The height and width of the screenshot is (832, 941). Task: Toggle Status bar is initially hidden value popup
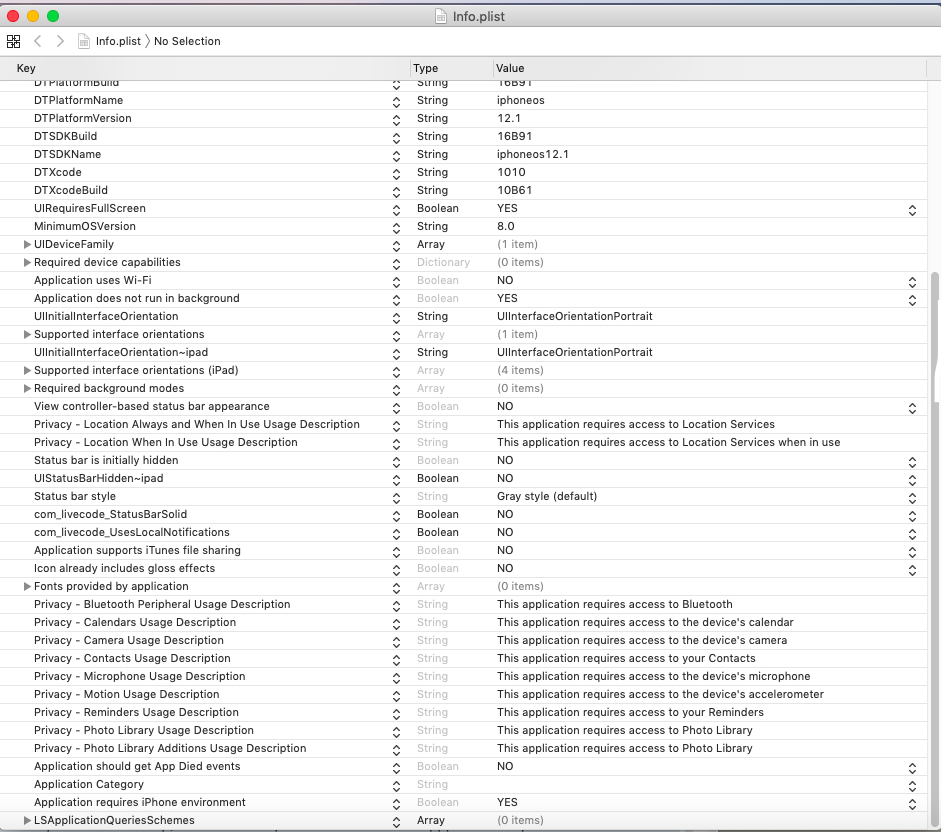(911, 461)
